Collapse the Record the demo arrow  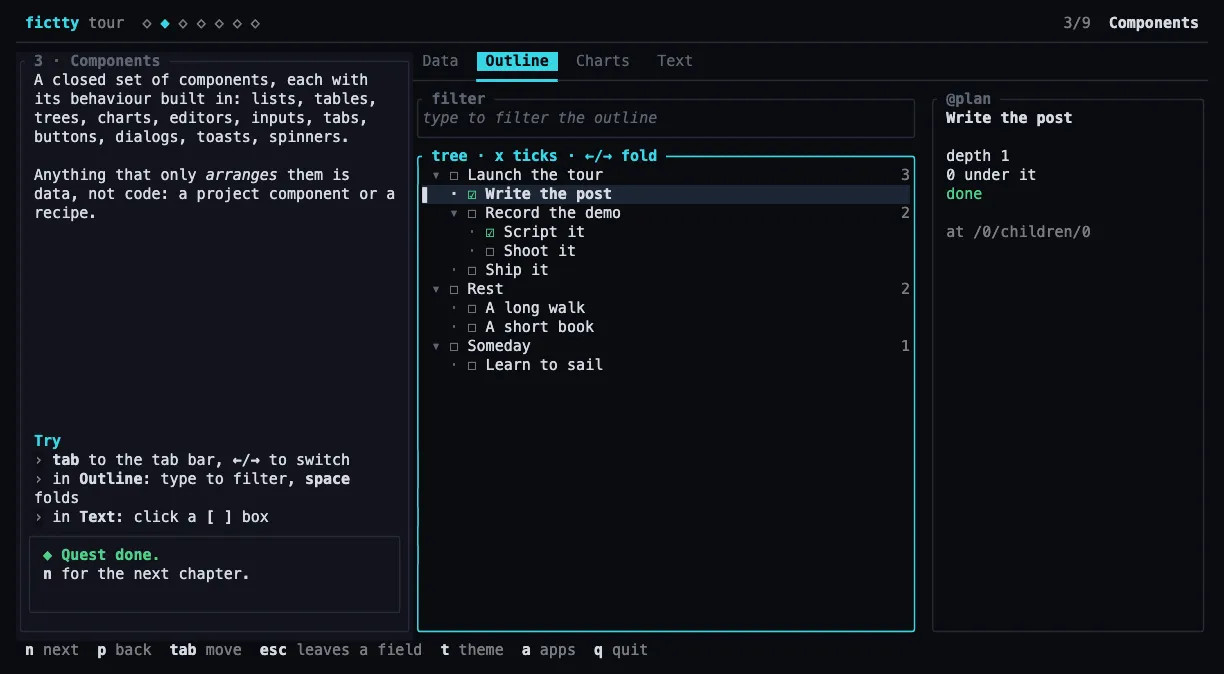[x=454, y=213]
